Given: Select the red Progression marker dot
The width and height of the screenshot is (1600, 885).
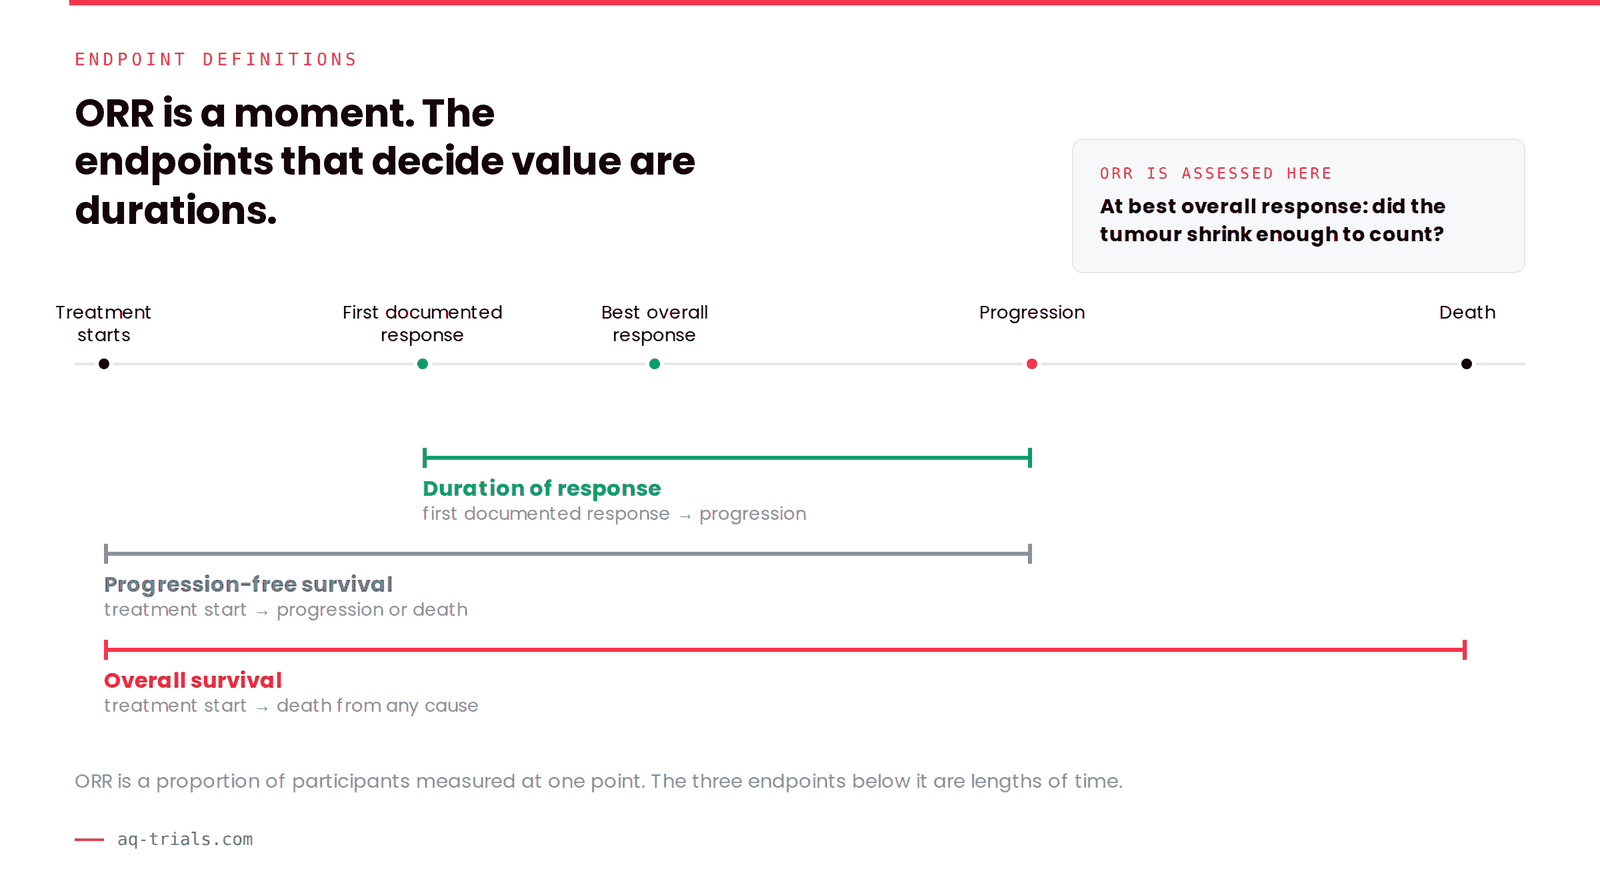Looking at the screenshot, I should tap(1032, 364).
